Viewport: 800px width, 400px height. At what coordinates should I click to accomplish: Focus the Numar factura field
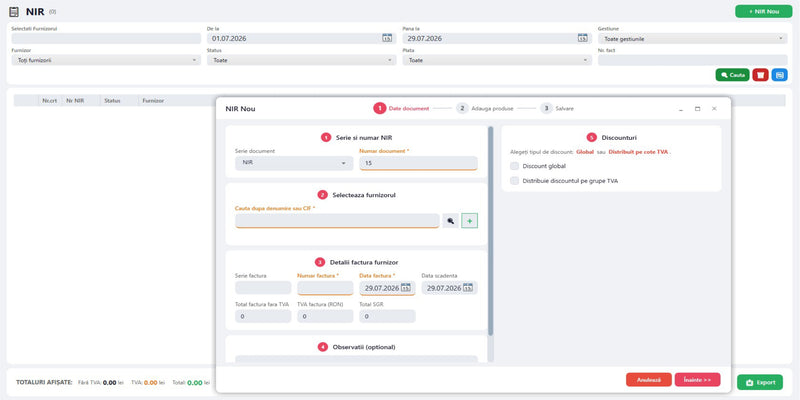coord(325,288)
